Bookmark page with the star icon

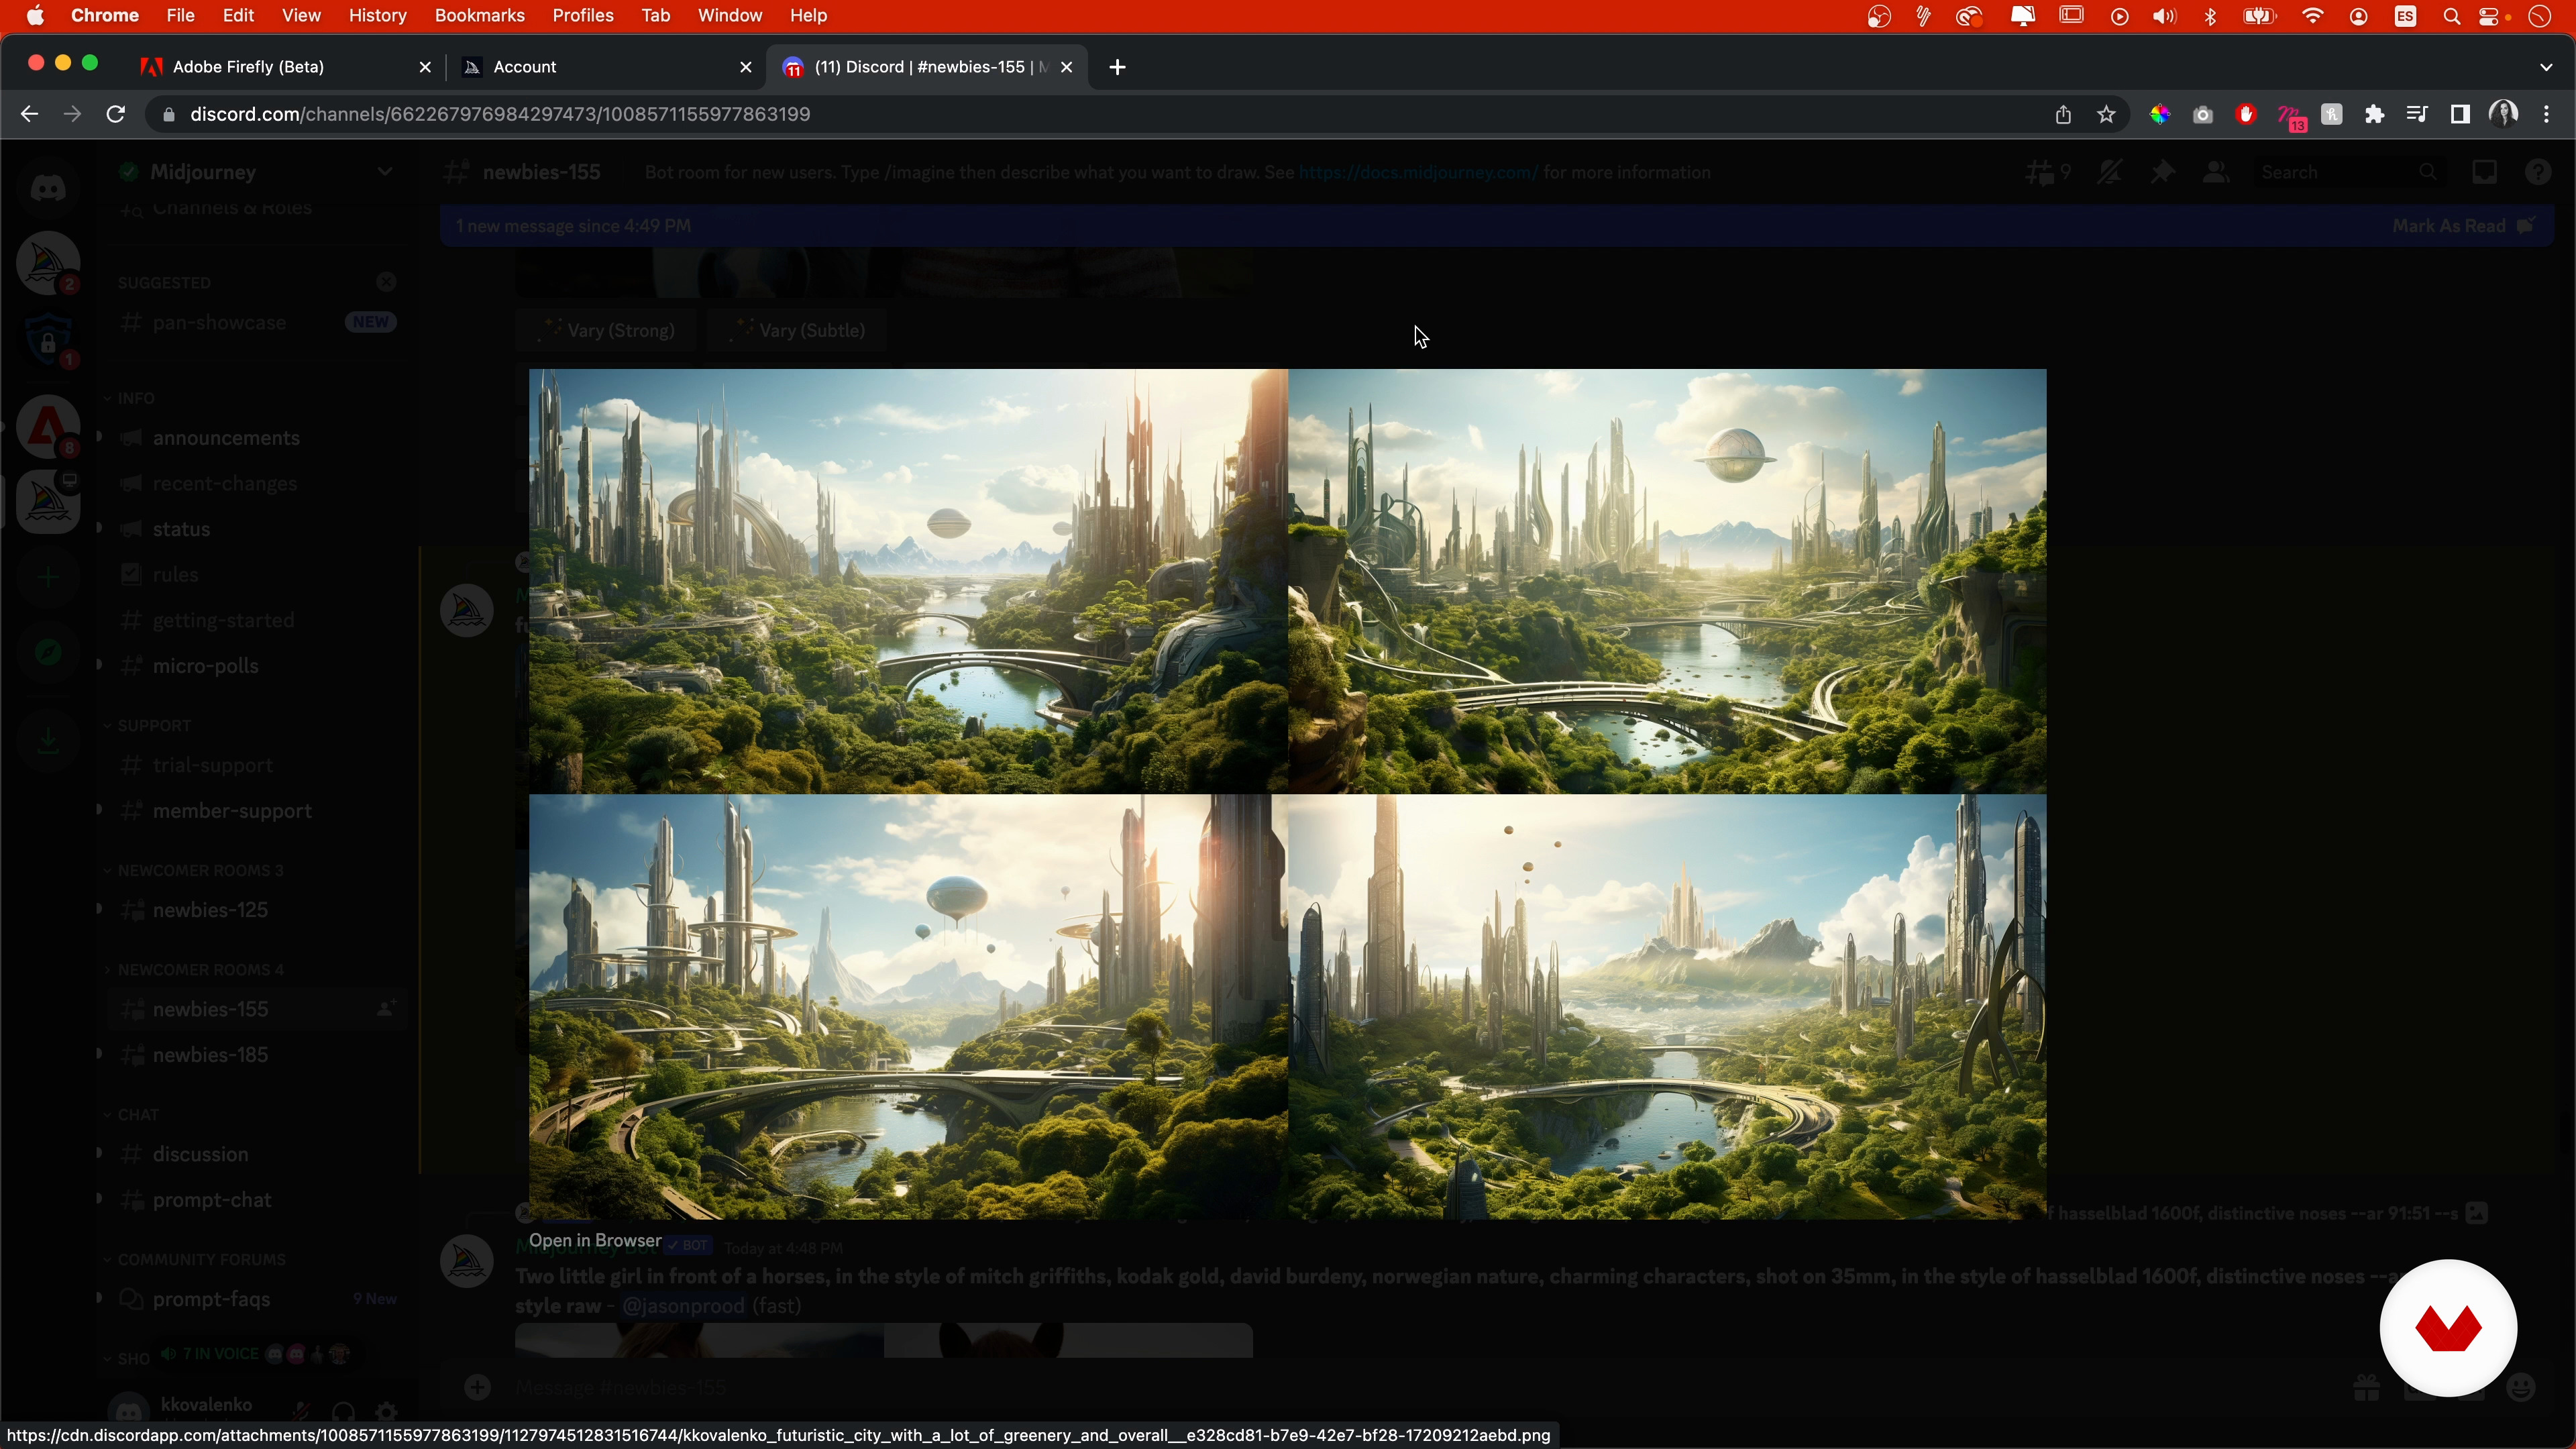coord(2106,114)
